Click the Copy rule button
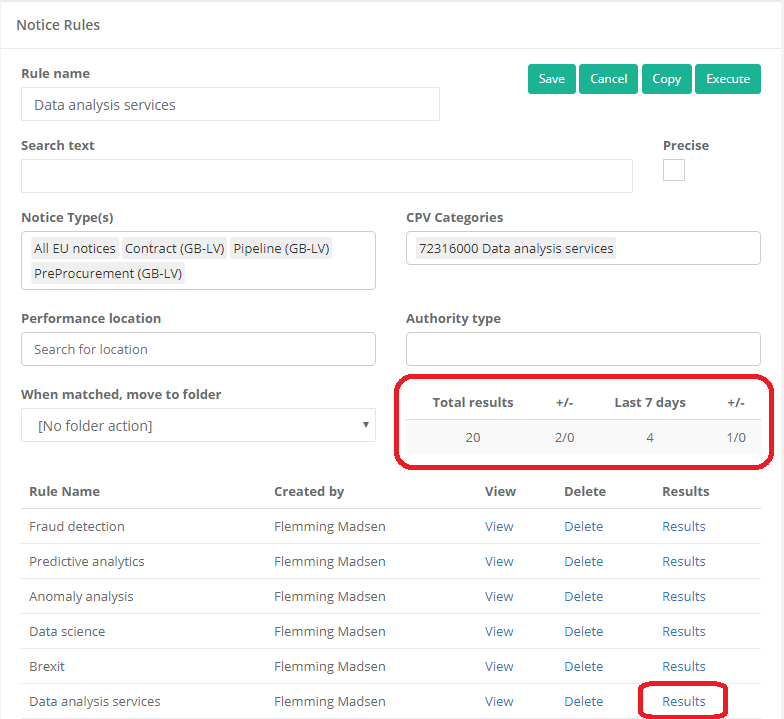Image resolution: width=784 pixels, height=719 pixels. [x=666, y=79]
